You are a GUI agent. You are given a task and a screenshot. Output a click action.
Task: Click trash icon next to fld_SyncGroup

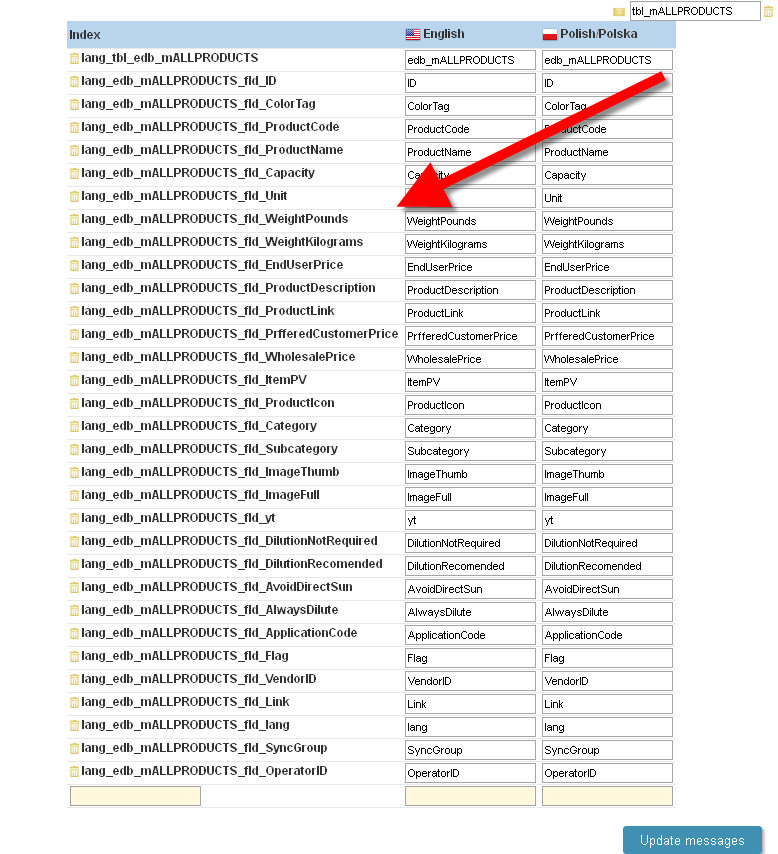74,749
